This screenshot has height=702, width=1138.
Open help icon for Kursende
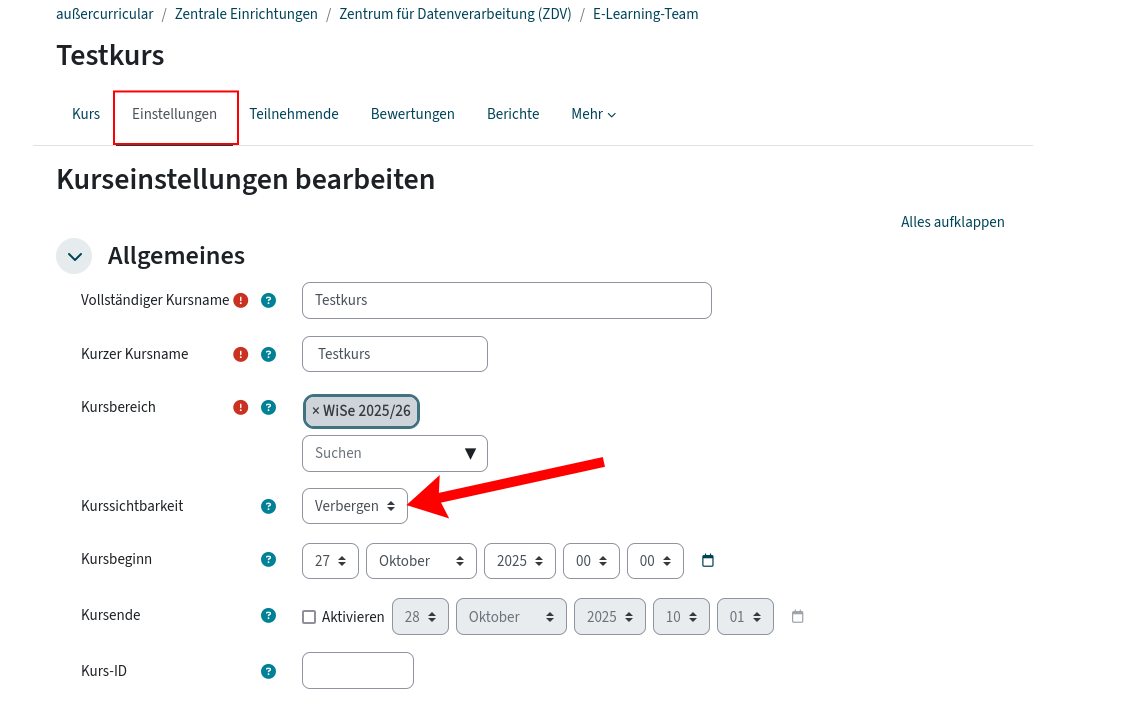click(x=268, y=615)
